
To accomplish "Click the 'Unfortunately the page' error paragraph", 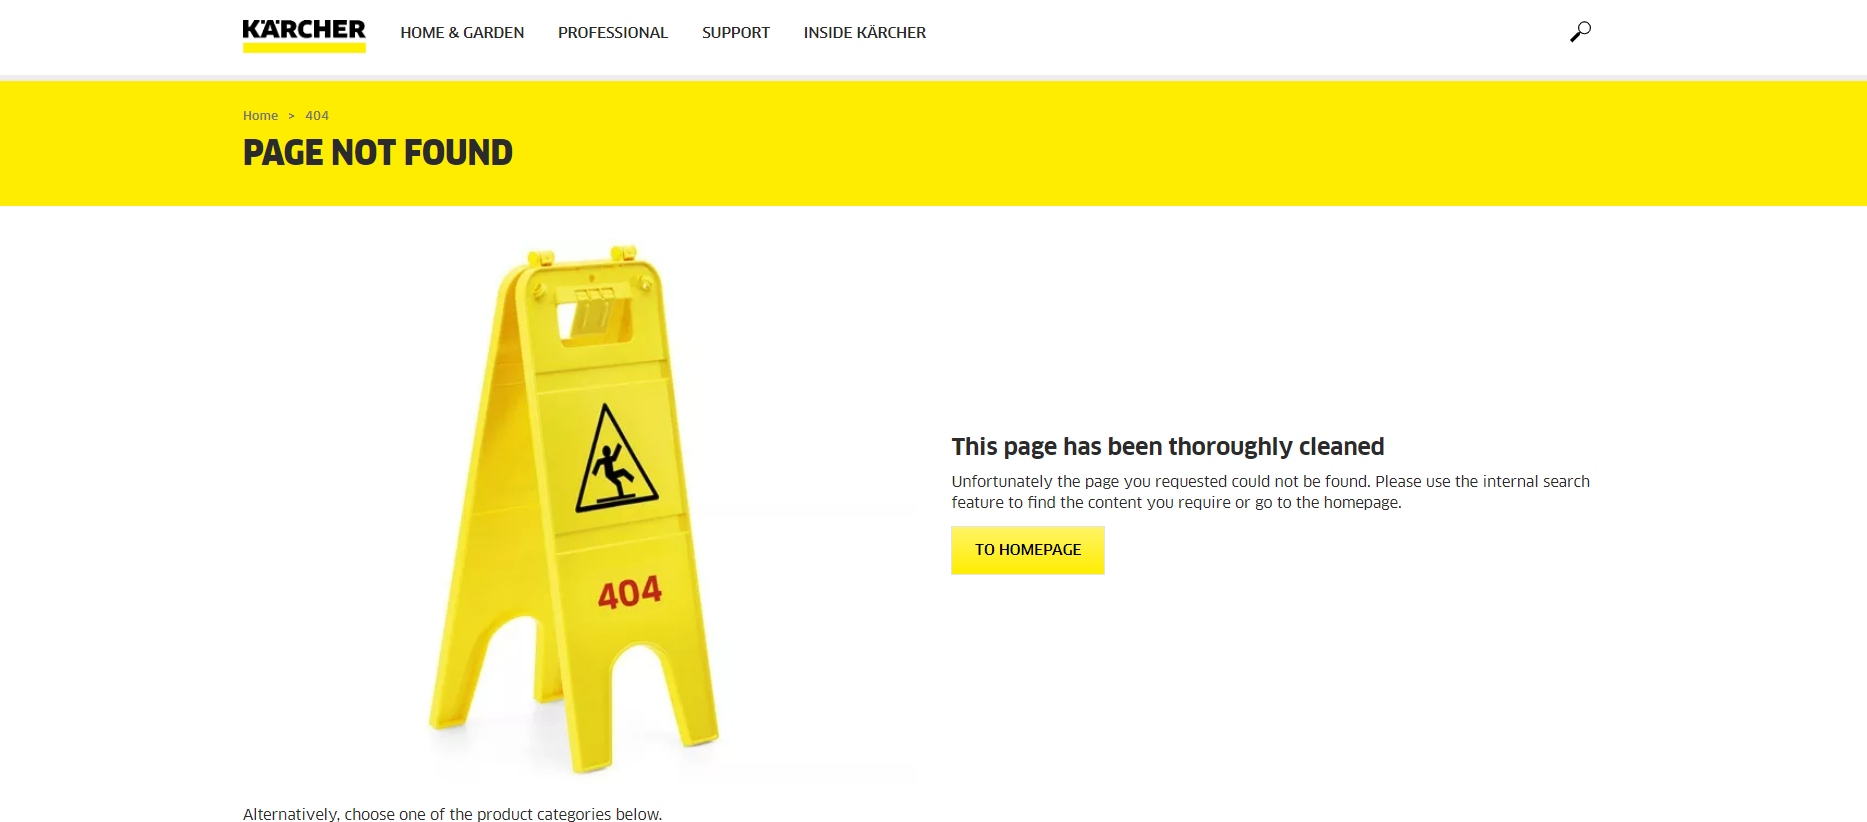I will (x=1270, y=492).
